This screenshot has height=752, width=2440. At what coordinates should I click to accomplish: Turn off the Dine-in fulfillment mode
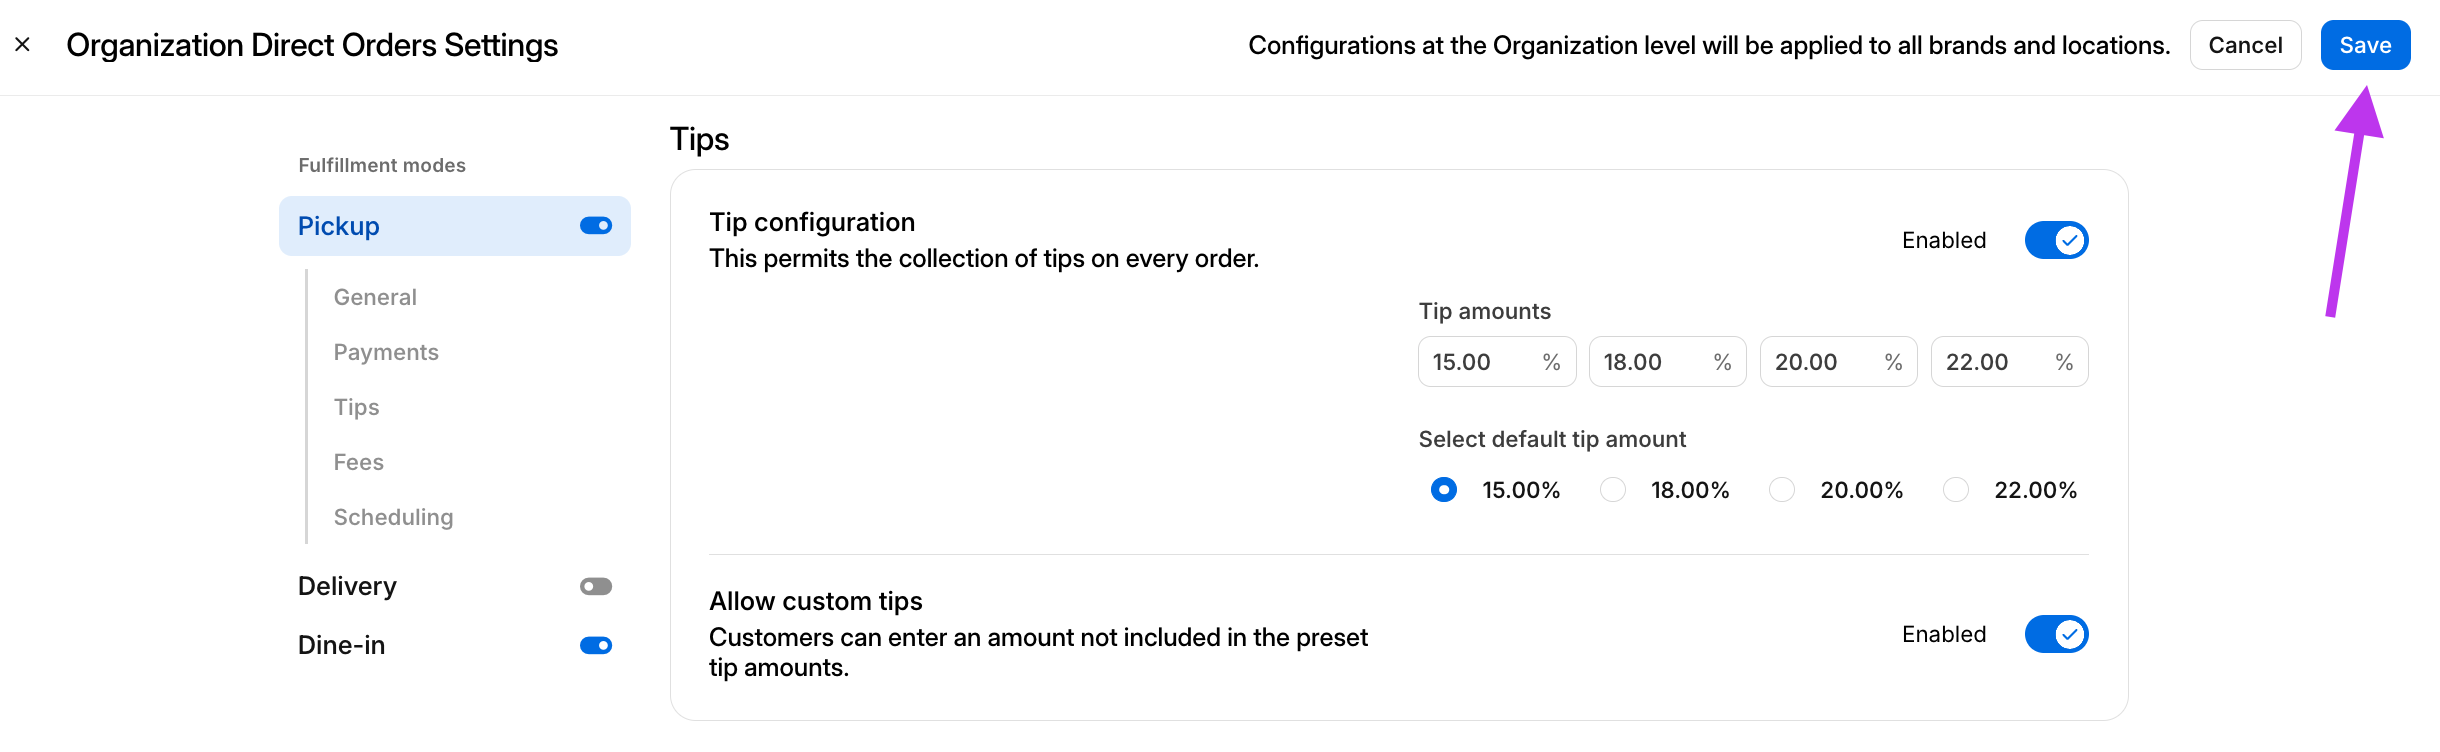pyautogui.click(x=595, y=645)
